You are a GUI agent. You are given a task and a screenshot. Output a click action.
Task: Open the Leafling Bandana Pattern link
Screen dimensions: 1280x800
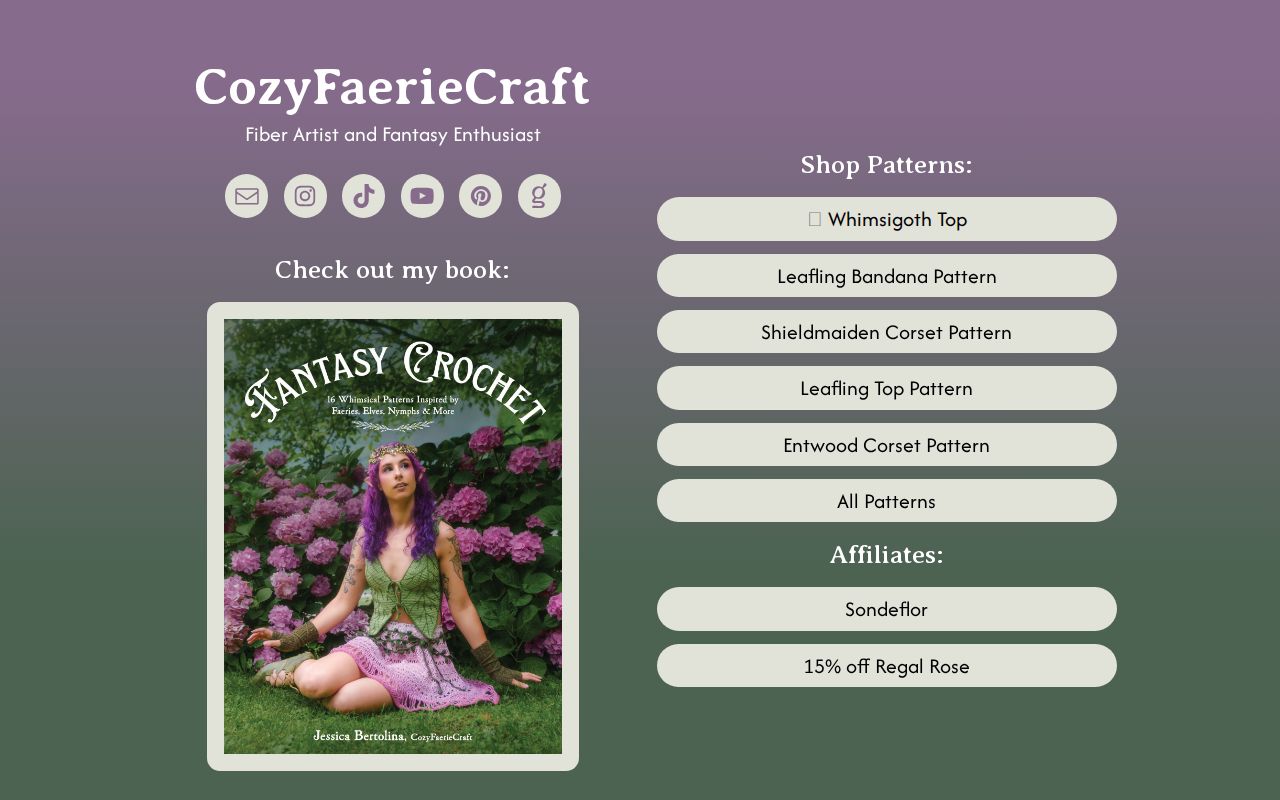887,276
